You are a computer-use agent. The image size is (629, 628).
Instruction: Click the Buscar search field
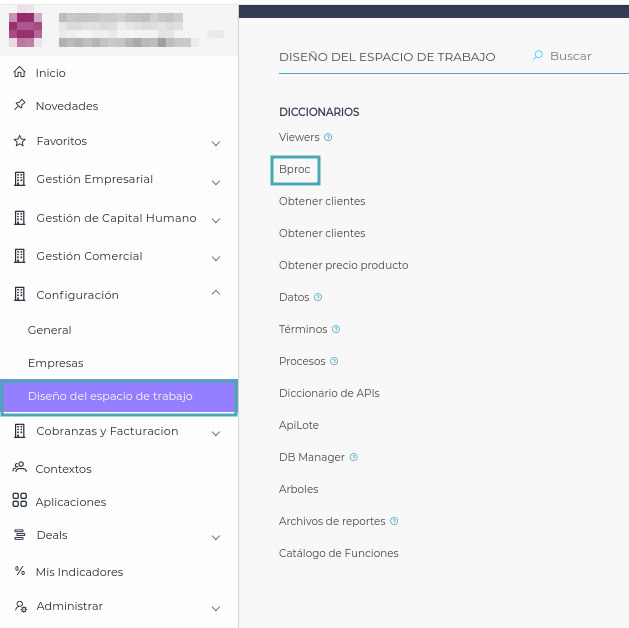tap(575, 56)
